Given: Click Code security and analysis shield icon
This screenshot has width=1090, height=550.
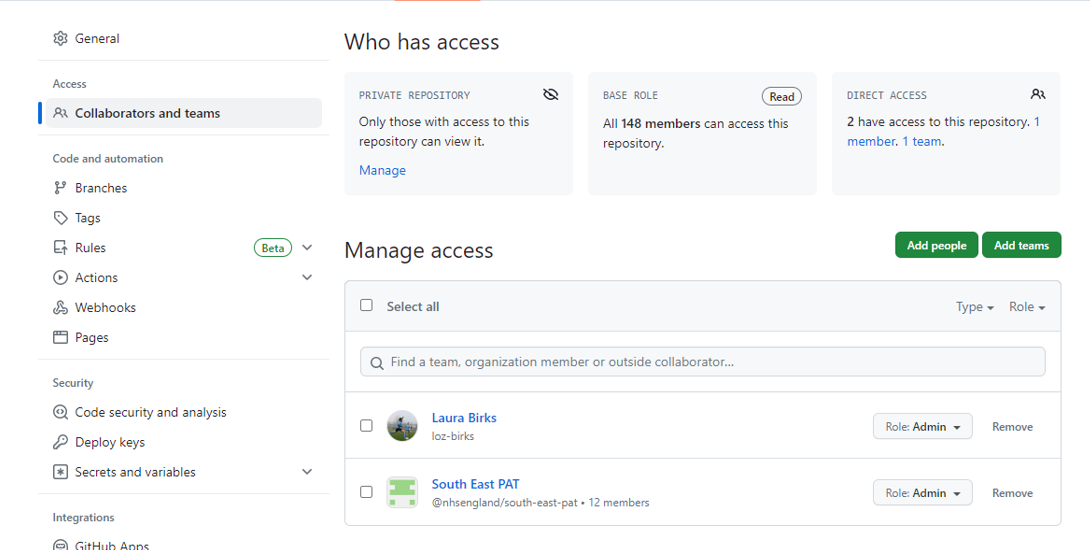Looking at the screenshot, I should 60,412.
